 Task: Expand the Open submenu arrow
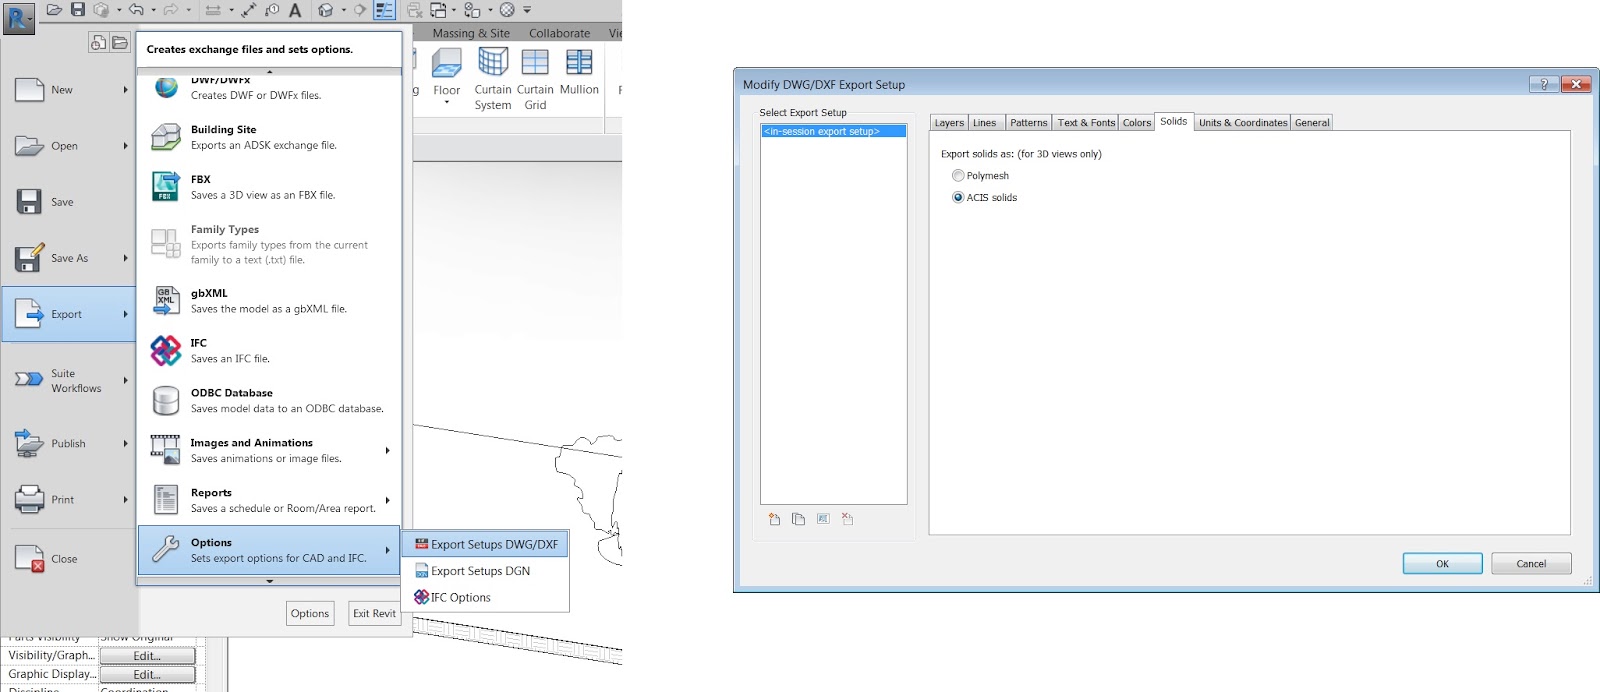pos(126,146)
